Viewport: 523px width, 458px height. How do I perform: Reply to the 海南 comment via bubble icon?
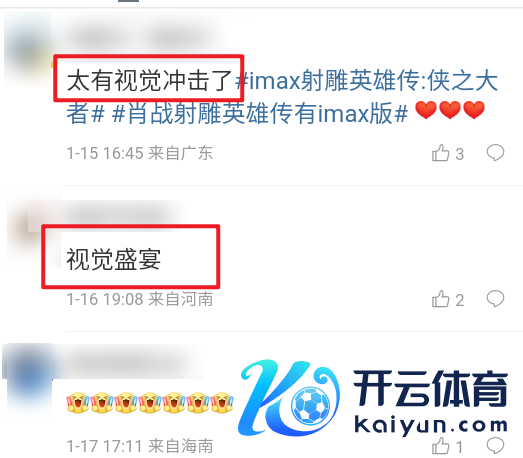(x=495, y=445)
